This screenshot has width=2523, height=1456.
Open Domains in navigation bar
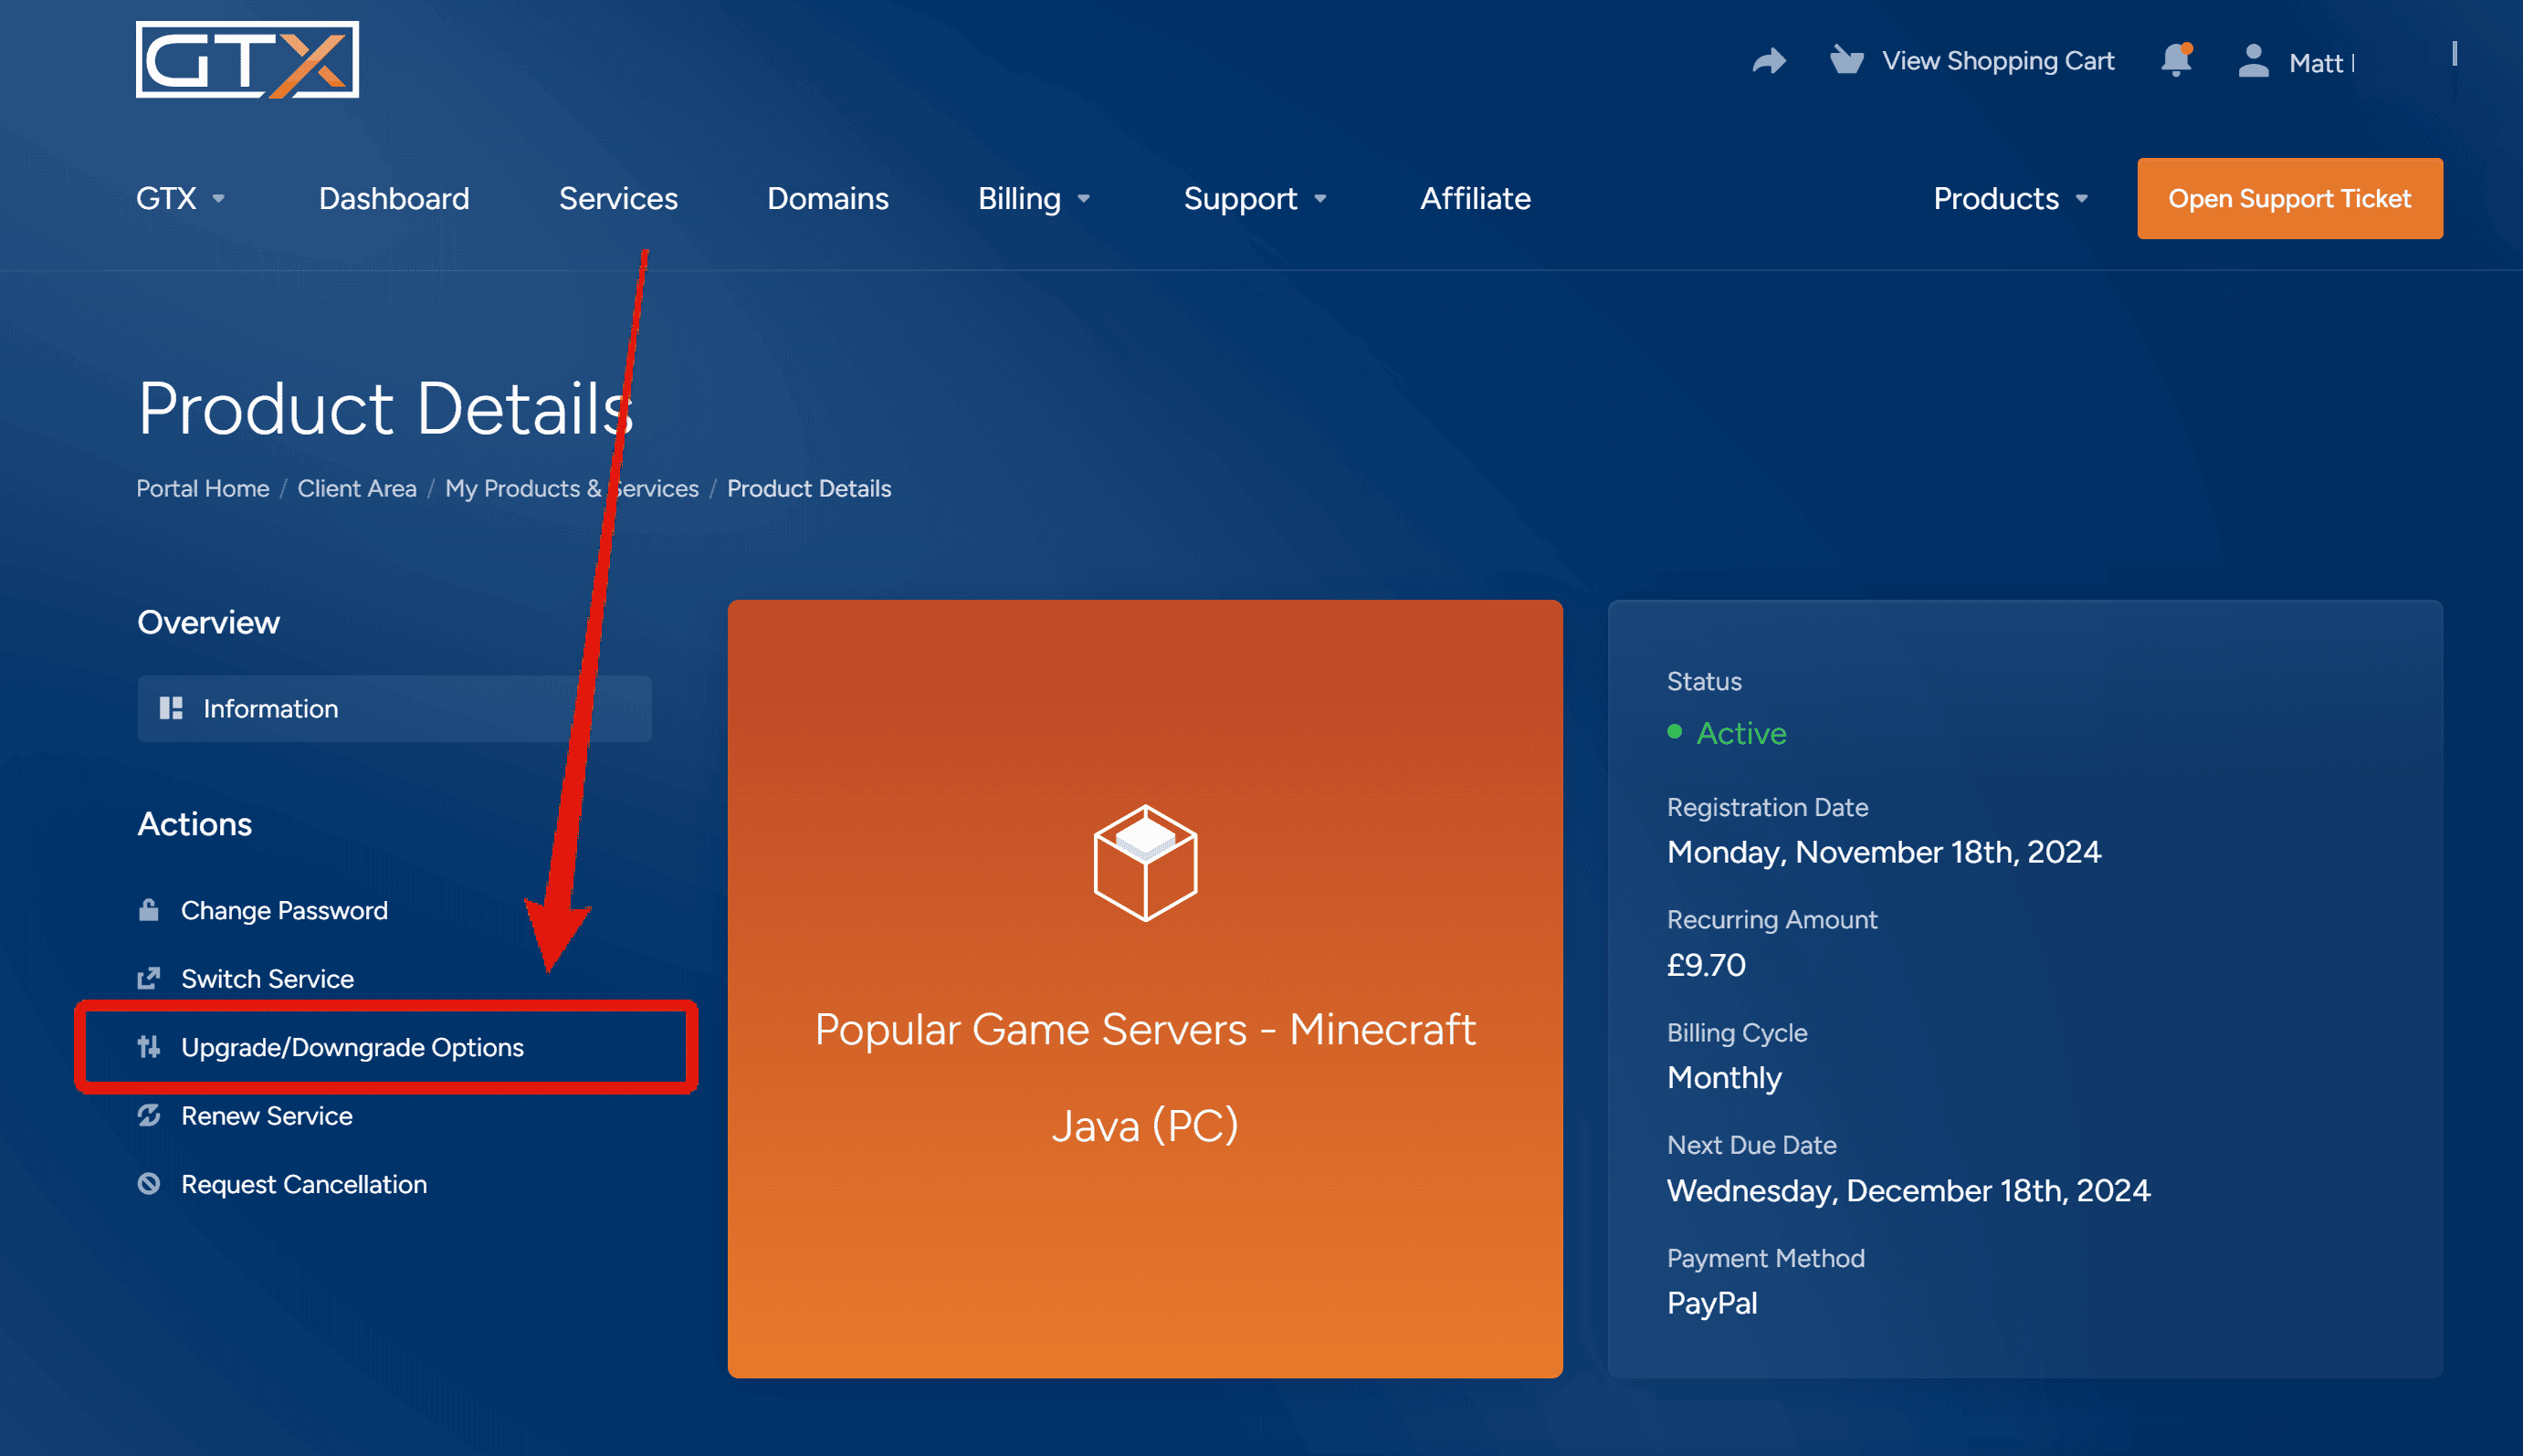[827, 198]
